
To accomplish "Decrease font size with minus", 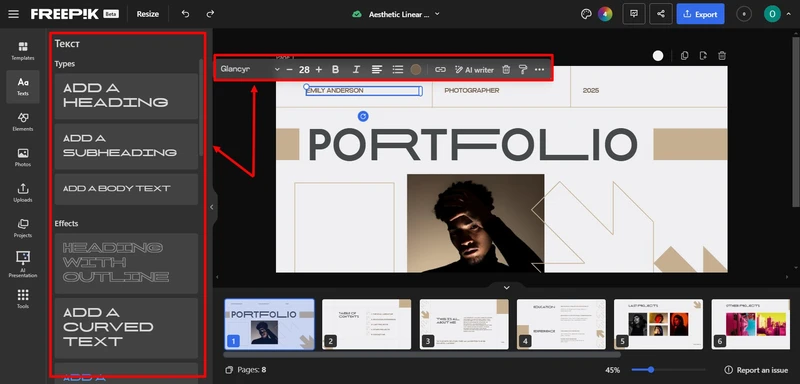I will pyautogui.click(x=289, y=69).
